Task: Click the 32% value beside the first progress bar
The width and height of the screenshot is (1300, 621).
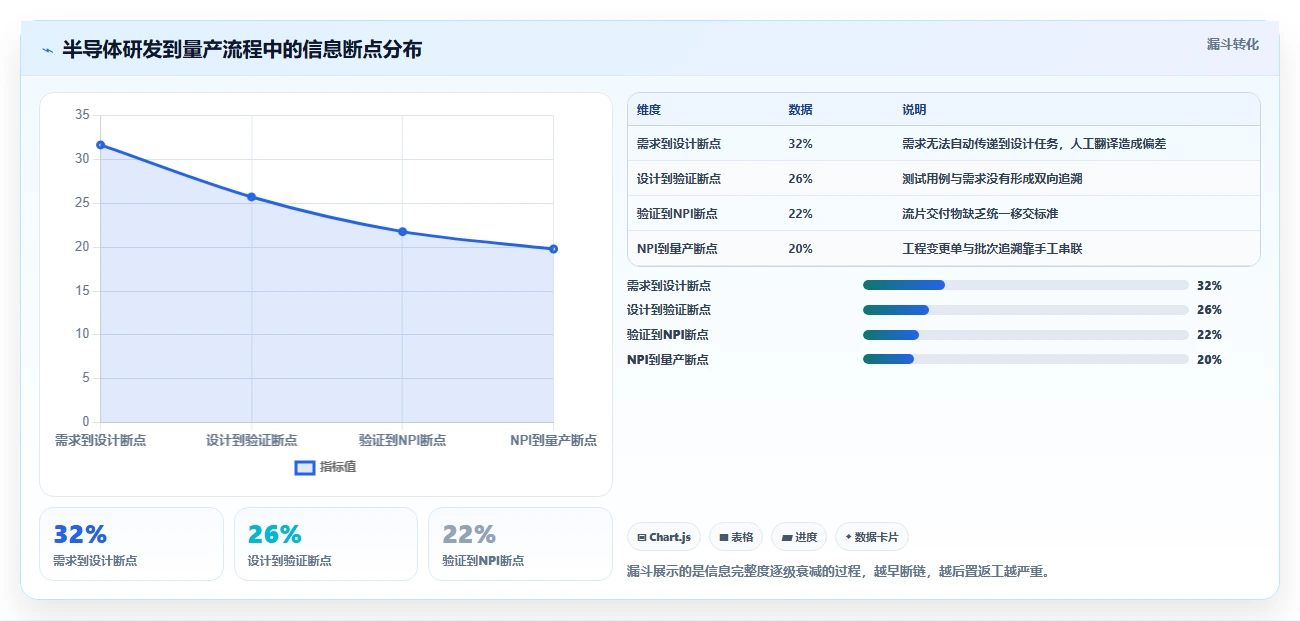Action: 1209,285
